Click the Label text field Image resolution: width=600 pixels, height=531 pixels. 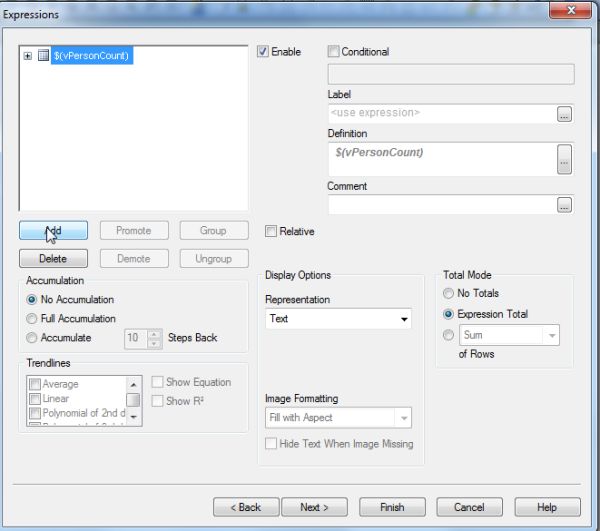(442, 114)
